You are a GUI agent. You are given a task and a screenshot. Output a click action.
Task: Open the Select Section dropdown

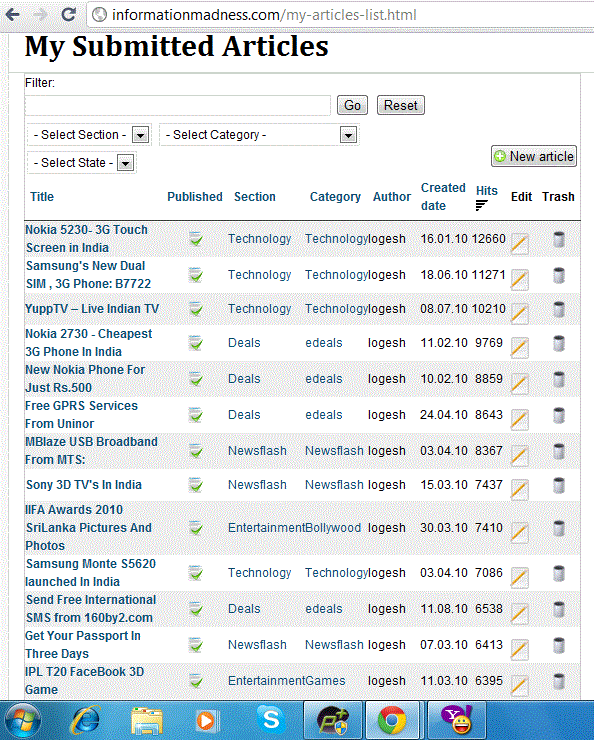(91, 135)
